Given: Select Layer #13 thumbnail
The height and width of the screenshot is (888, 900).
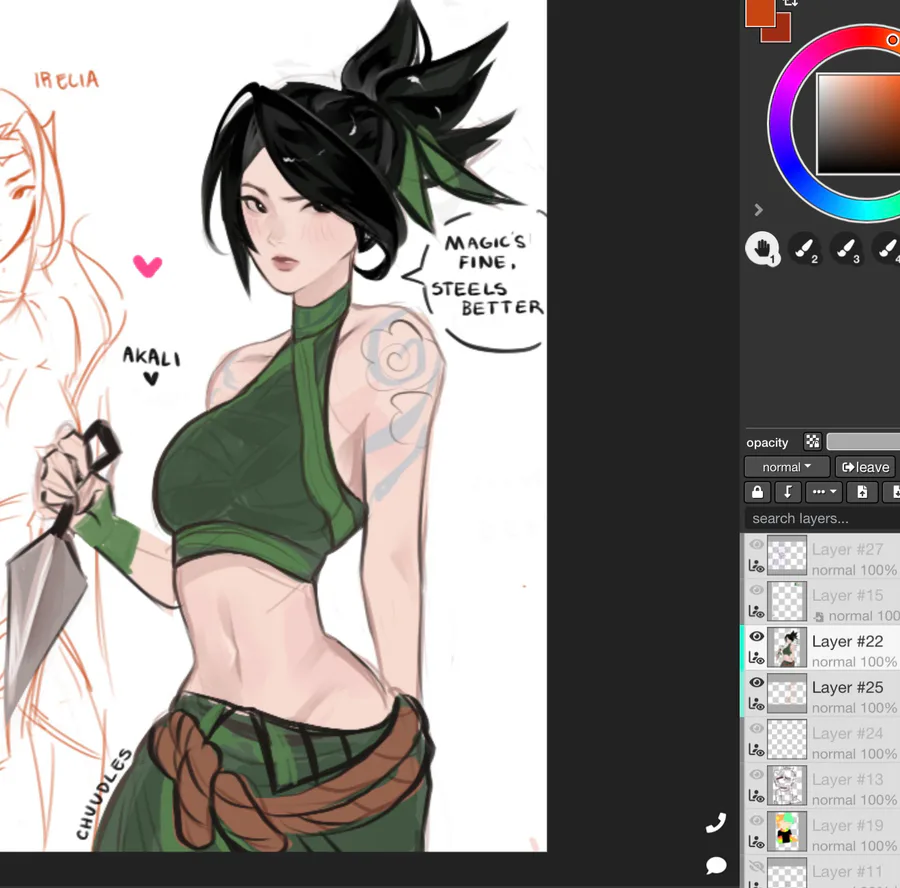Looking at the screenshot, I should pyautogui.click(x=787, y=785).
